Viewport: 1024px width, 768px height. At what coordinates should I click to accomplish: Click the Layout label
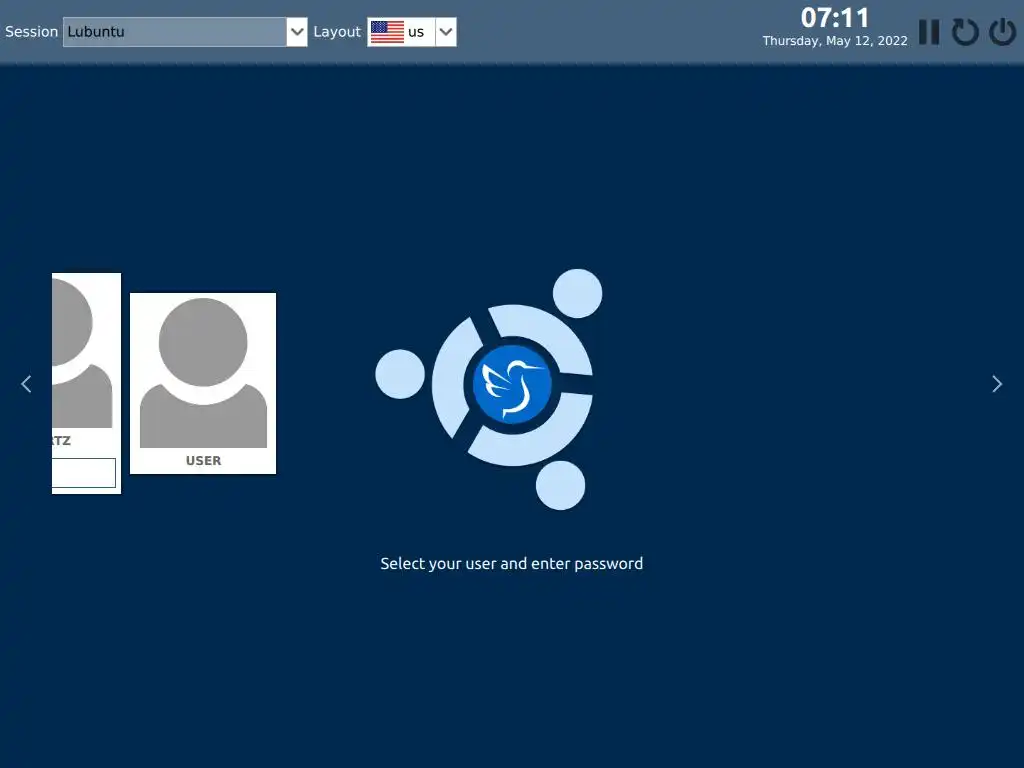[x=337, y=32]
